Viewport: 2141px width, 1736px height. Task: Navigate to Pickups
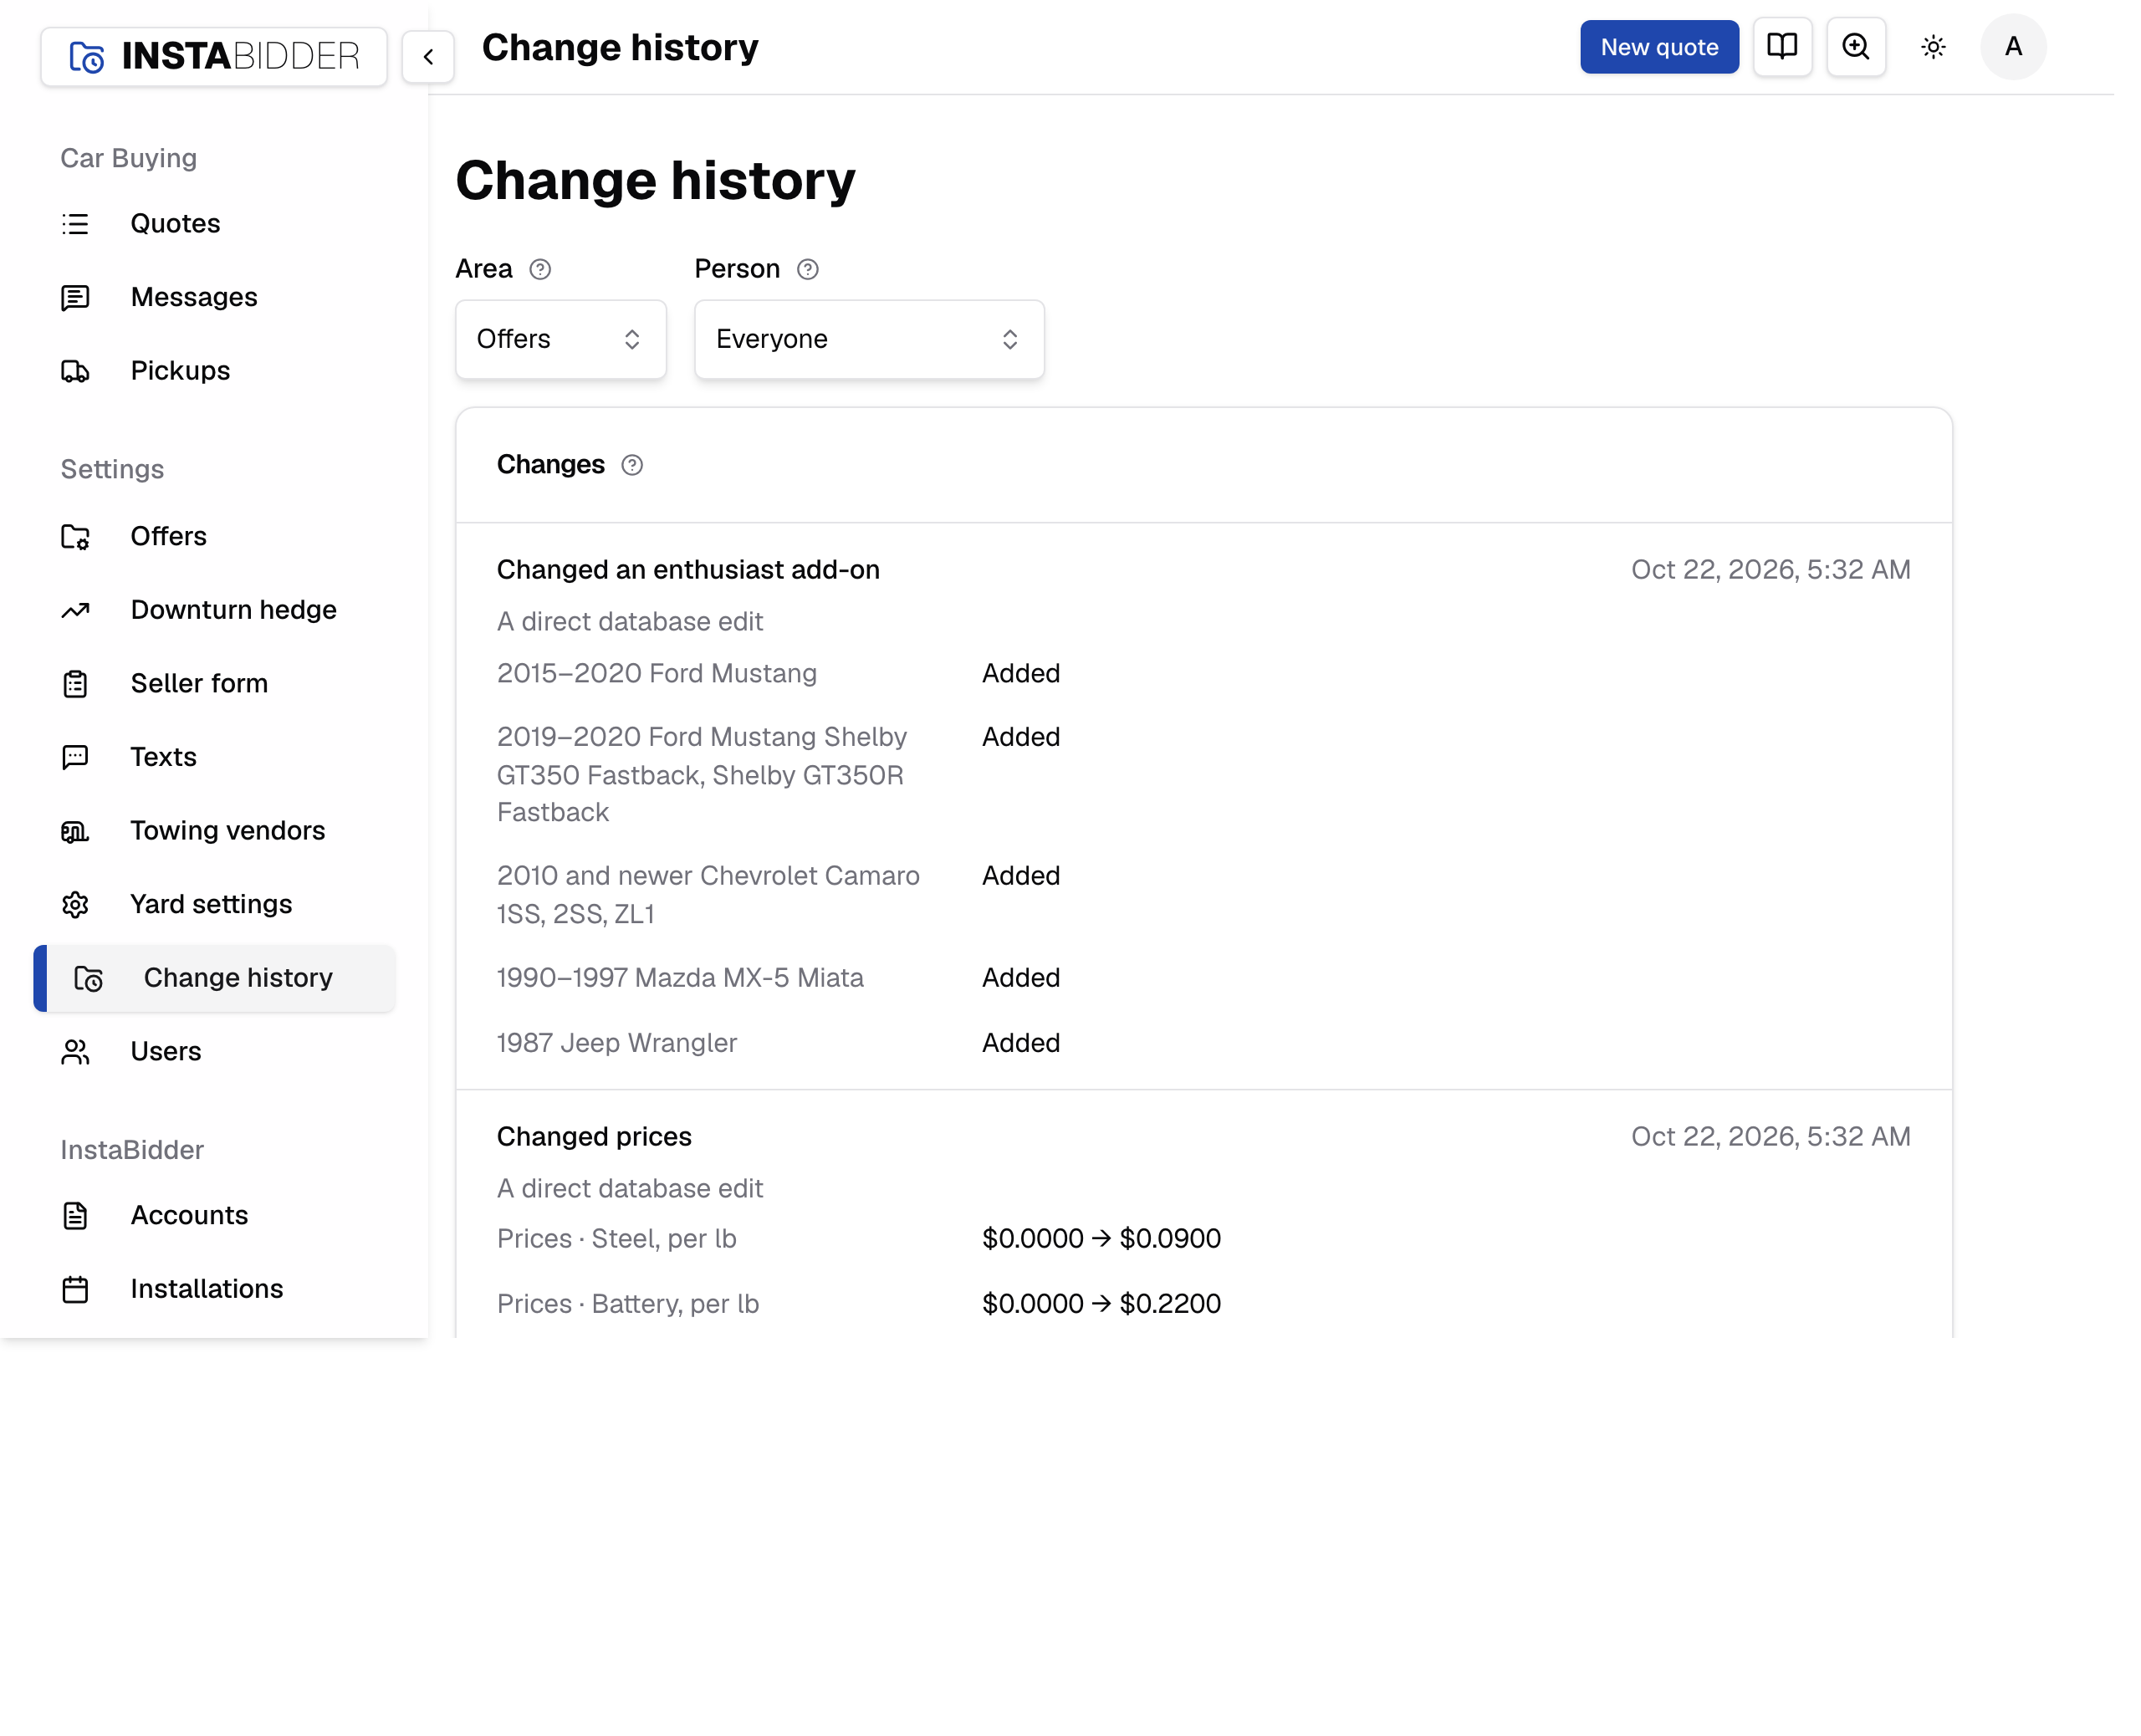214,371
